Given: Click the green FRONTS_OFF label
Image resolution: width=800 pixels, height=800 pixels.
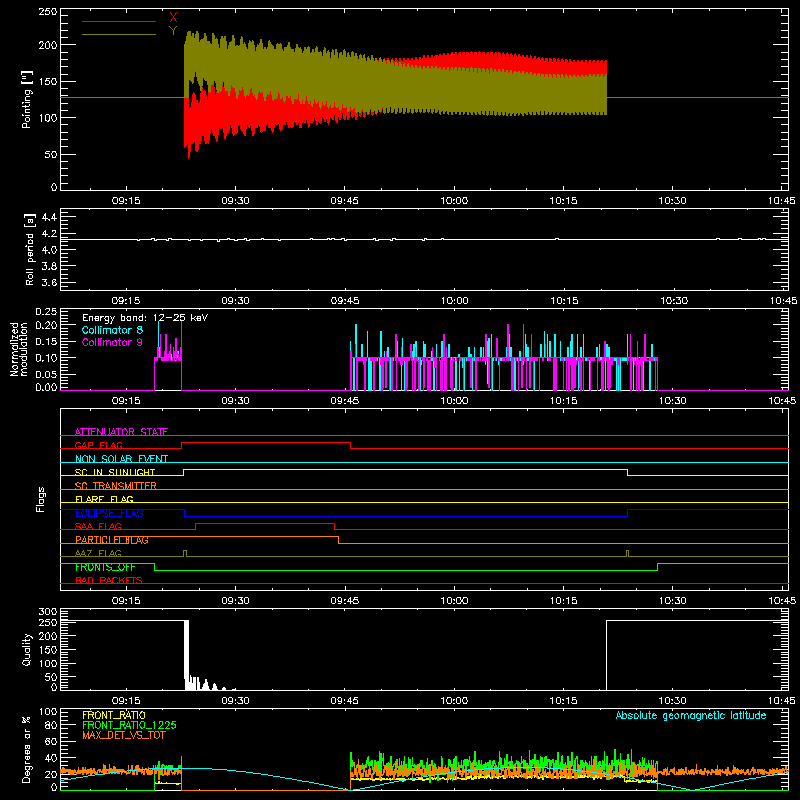Looking at the screenshot, I should pyautogui.click(x=105, y=567).
